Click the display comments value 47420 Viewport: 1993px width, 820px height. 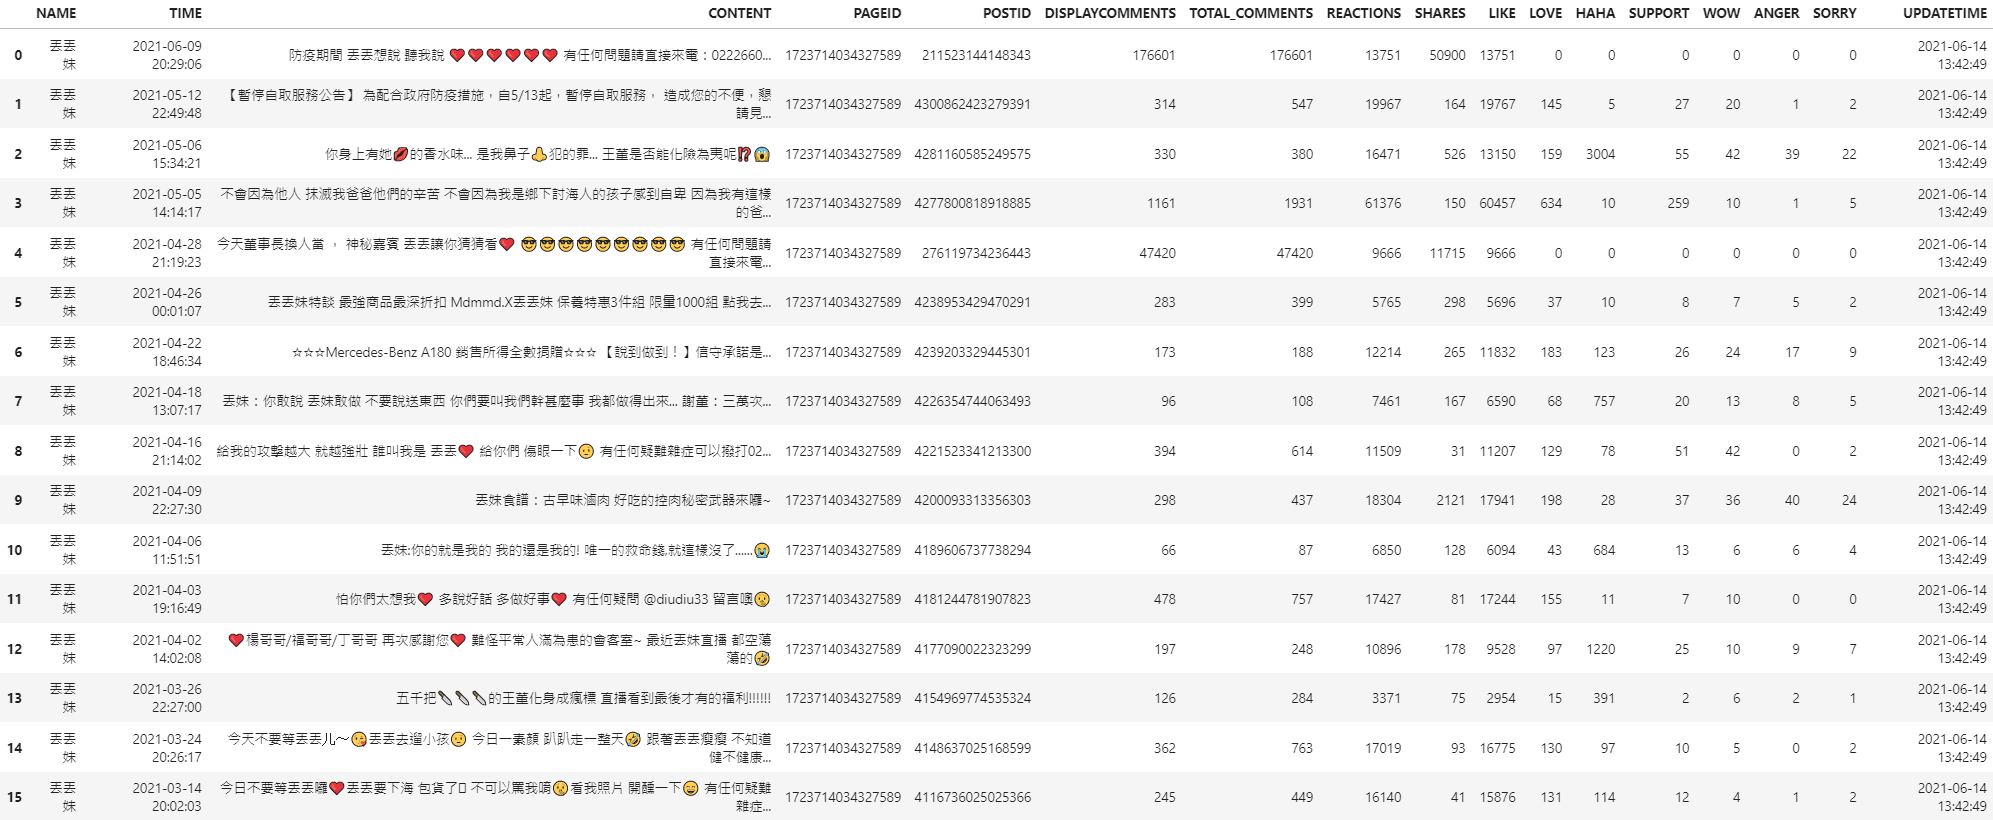tap(1157, 253)
